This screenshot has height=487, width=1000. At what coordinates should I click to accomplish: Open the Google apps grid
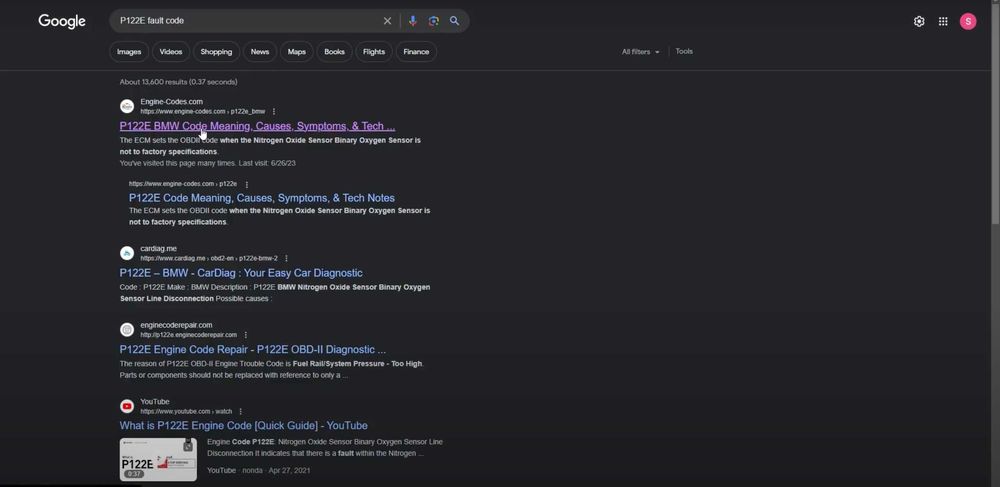[x=943, y=21]
